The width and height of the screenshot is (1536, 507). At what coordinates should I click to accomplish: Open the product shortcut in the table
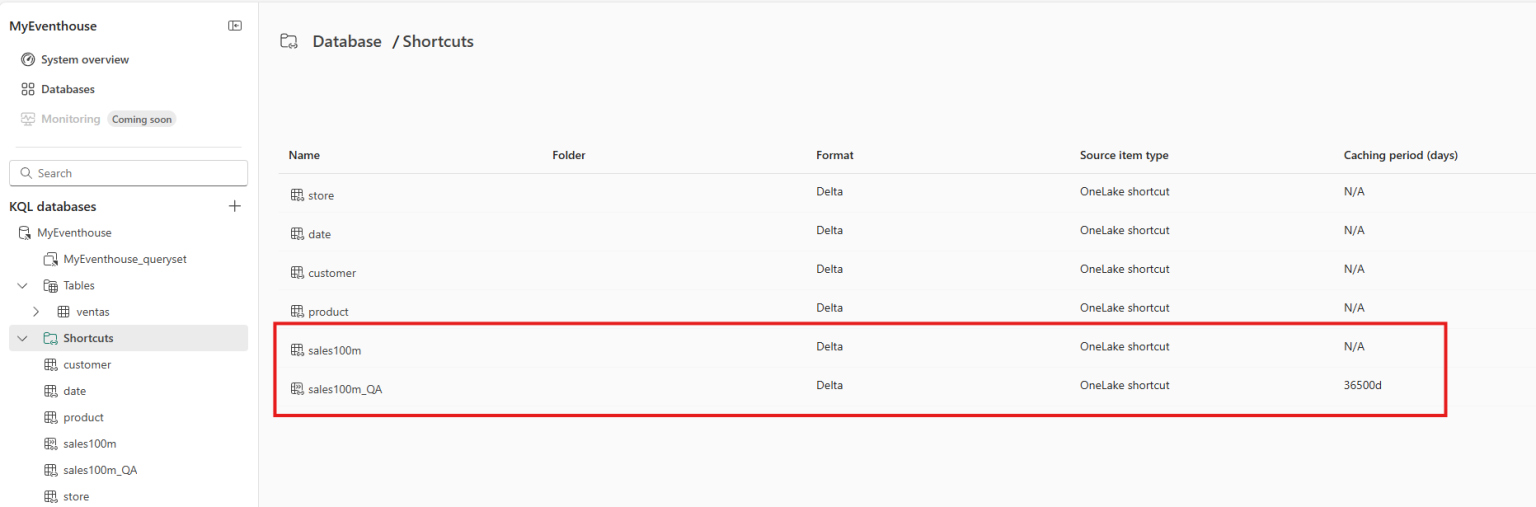tap(328, 312)
